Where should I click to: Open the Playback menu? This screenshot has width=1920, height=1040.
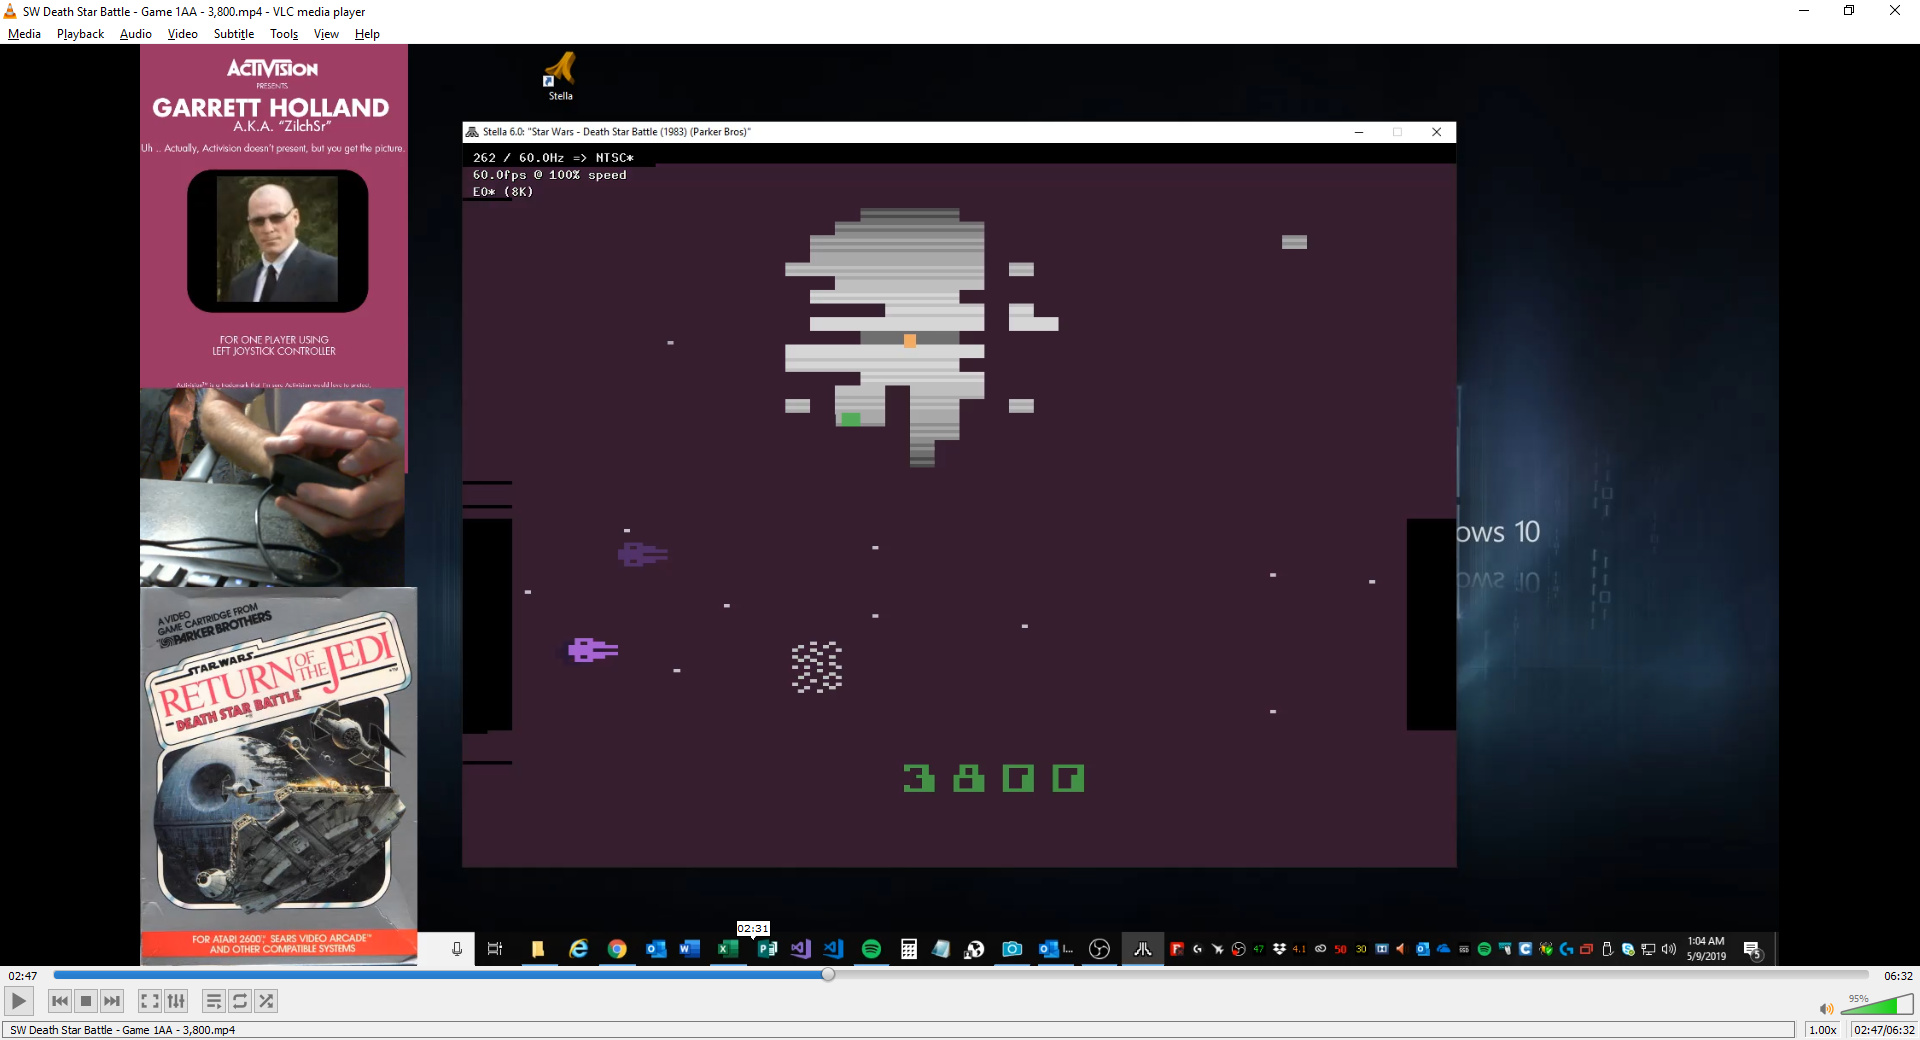tap(80, 34)
